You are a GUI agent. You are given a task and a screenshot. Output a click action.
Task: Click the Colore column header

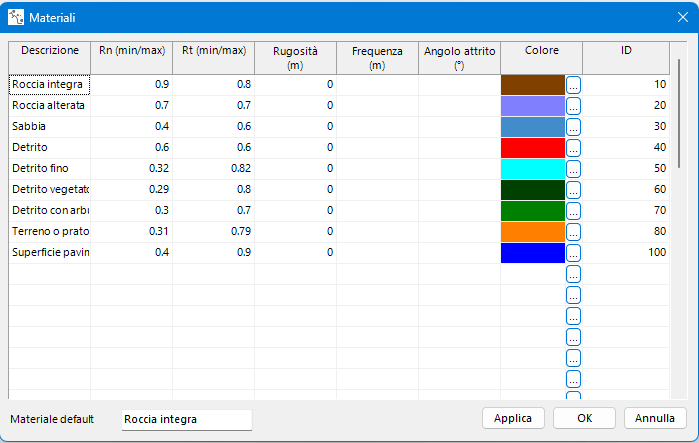(x=542, y=58)
